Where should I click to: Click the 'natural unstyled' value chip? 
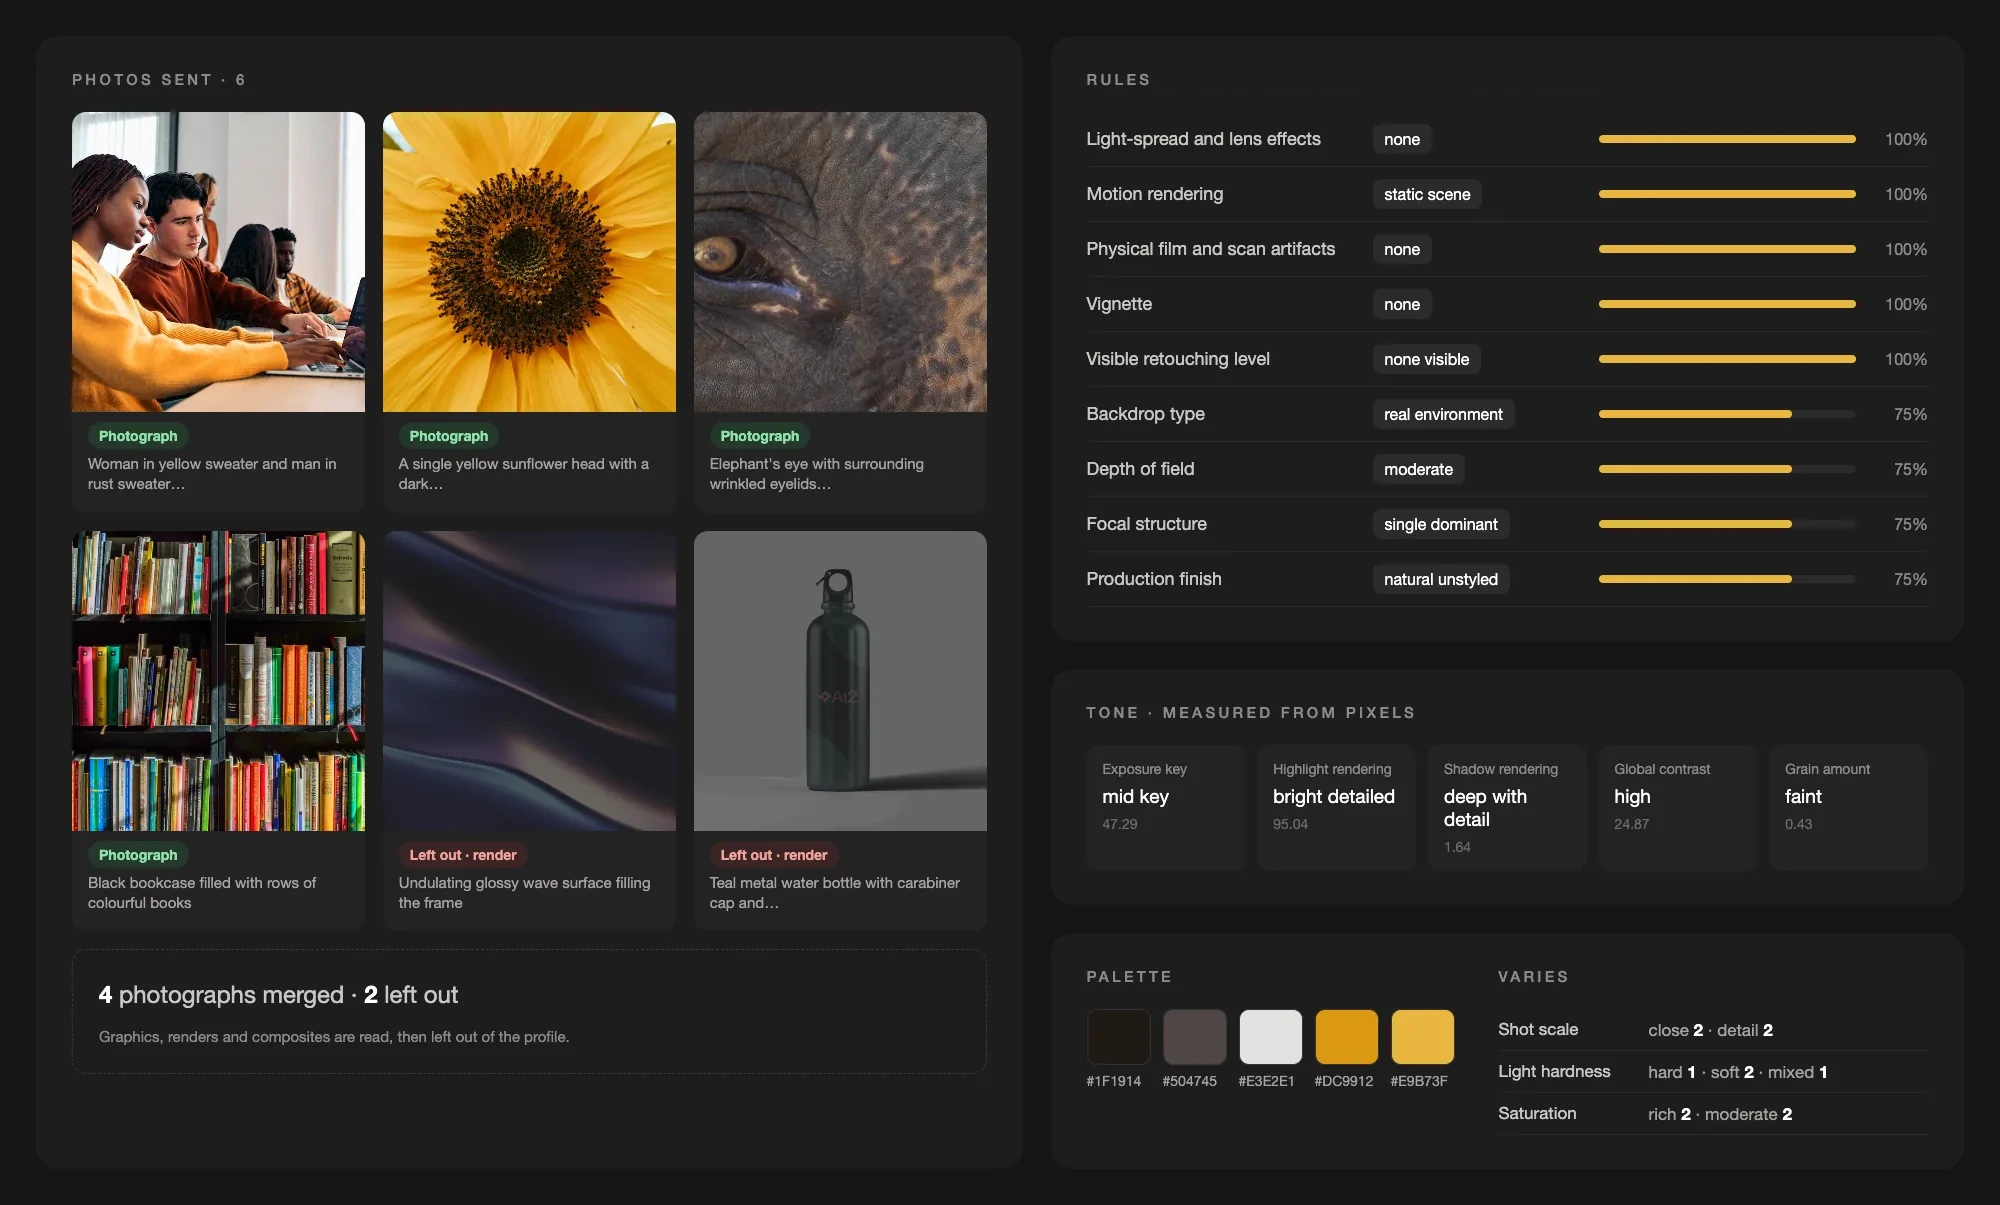[1440, 579]
